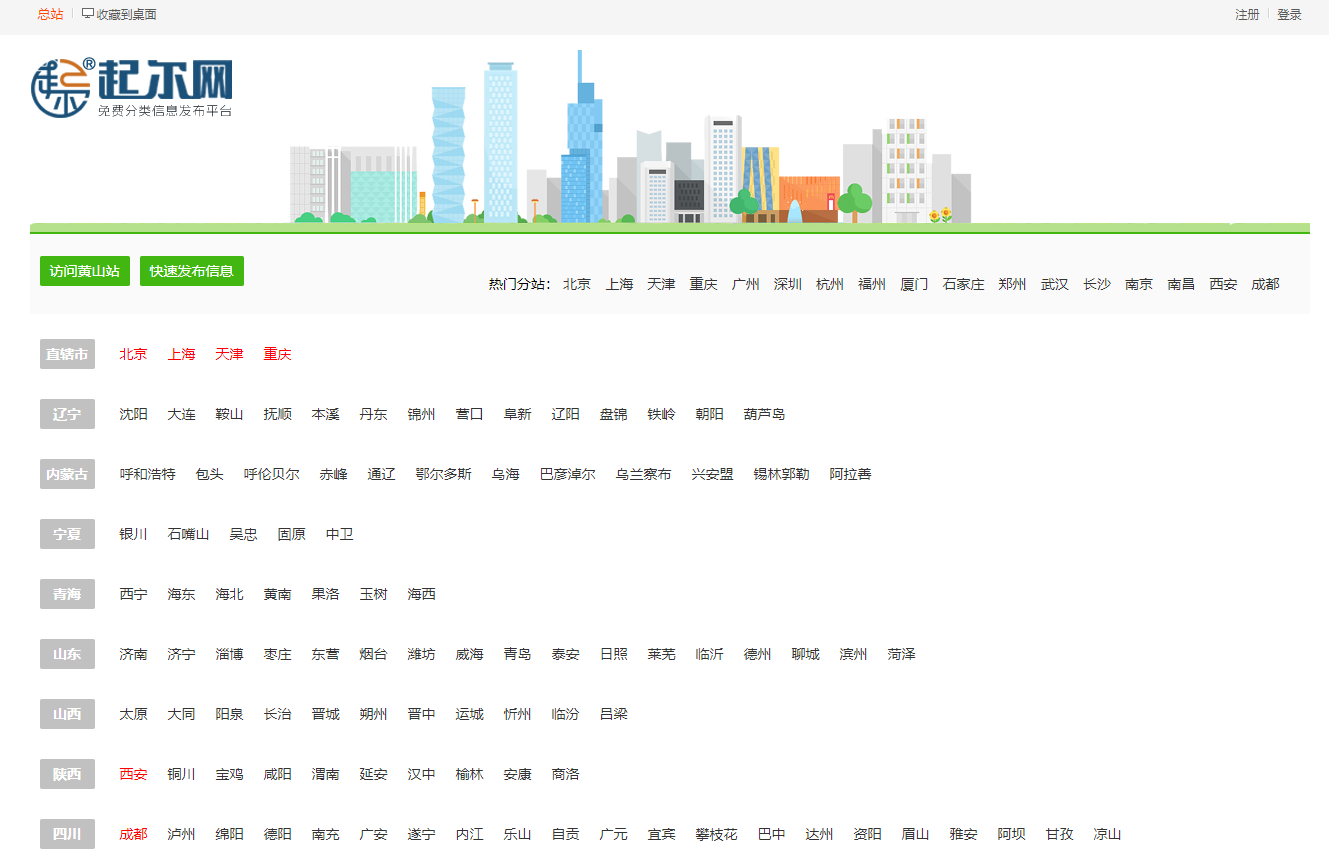Open 鄂尔多斯 city link
The width and height of the screenshot is (1329, 852).
[x=443, y=474]
